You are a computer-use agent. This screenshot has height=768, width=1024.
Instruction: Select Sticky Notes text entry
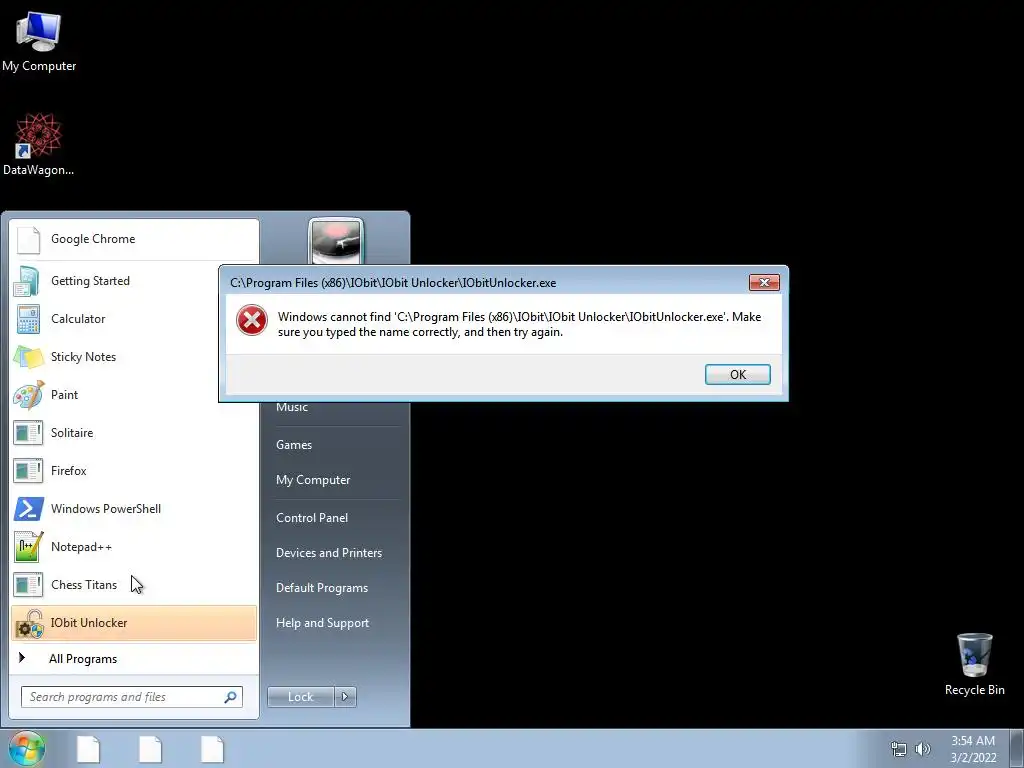(x=84, y=357)
